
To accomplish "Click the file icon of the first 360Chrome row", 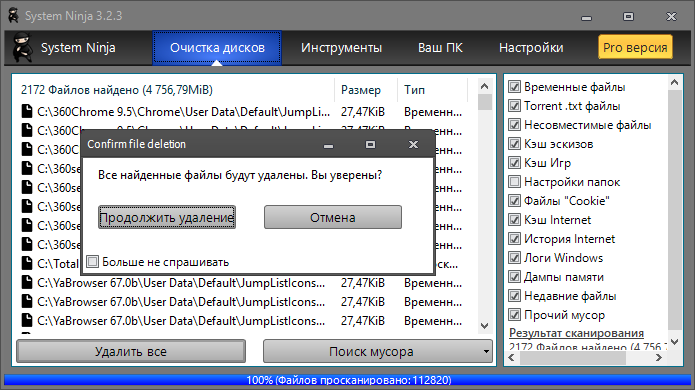I will pos(27,111).
